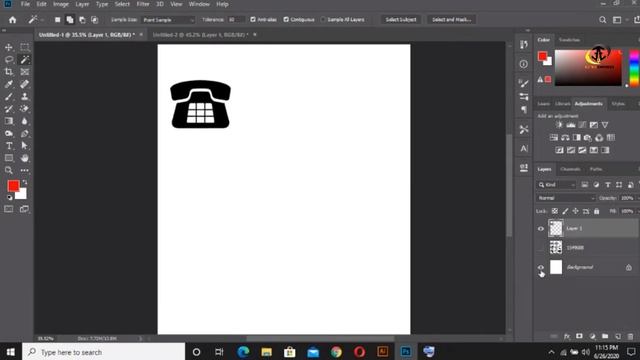
Task: Toggle the Anti-alias checkbox
Action: pos(253,20)
